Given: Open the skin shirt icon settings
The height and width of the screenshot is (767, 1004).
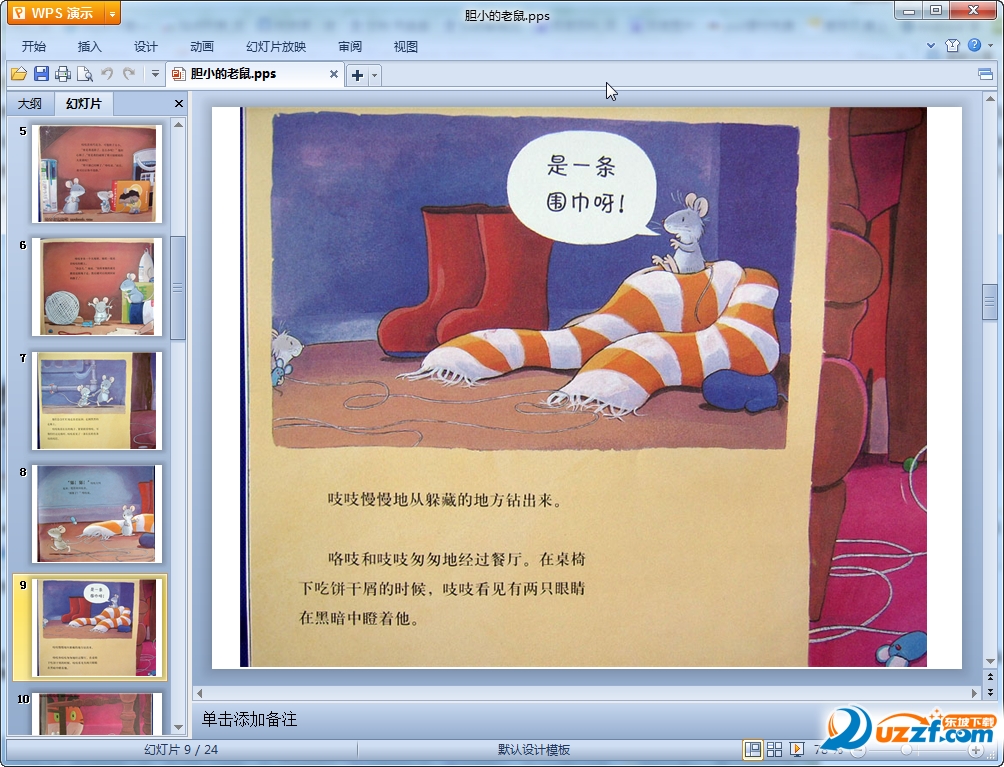Looking at the screenshot, I should pos(952,45).
